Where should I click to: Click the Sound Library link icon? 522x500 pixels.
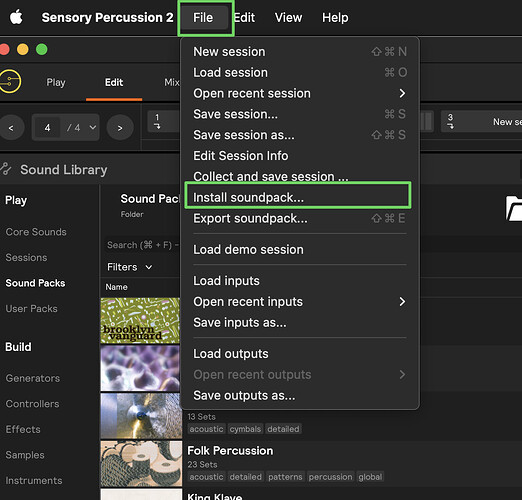click(6, 169)
